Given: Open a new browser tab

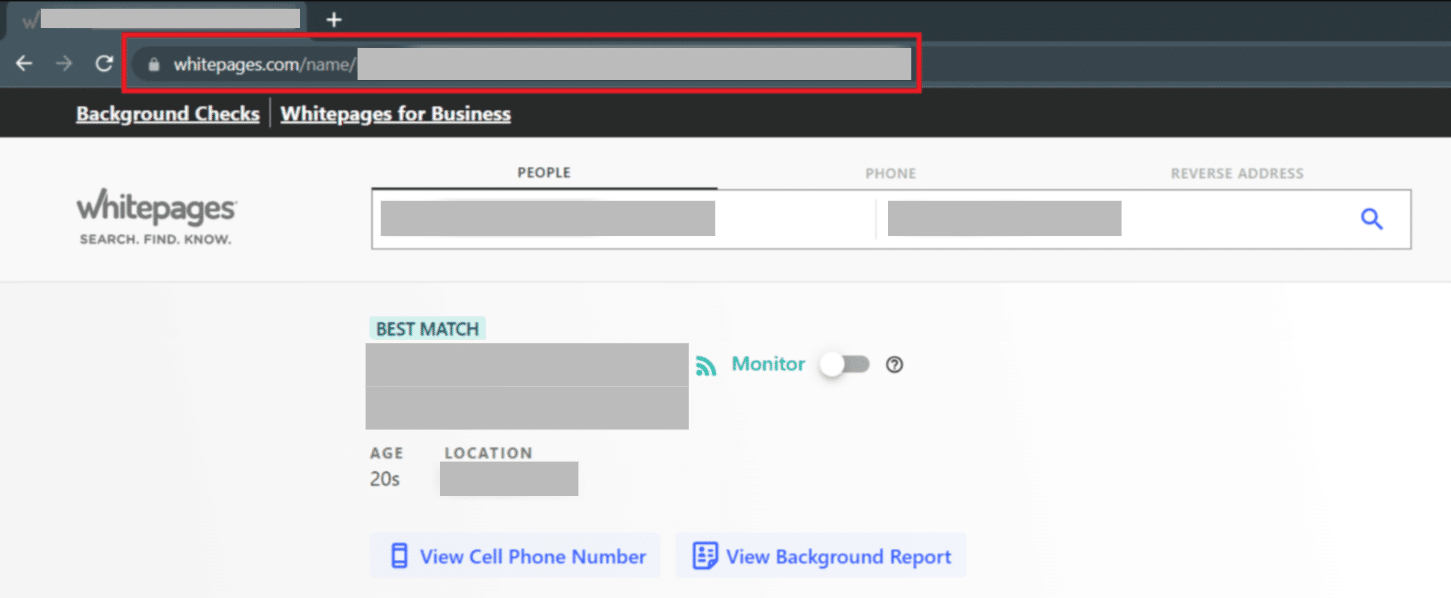Looking at the screenshot, I should click(x=334, y=19).
